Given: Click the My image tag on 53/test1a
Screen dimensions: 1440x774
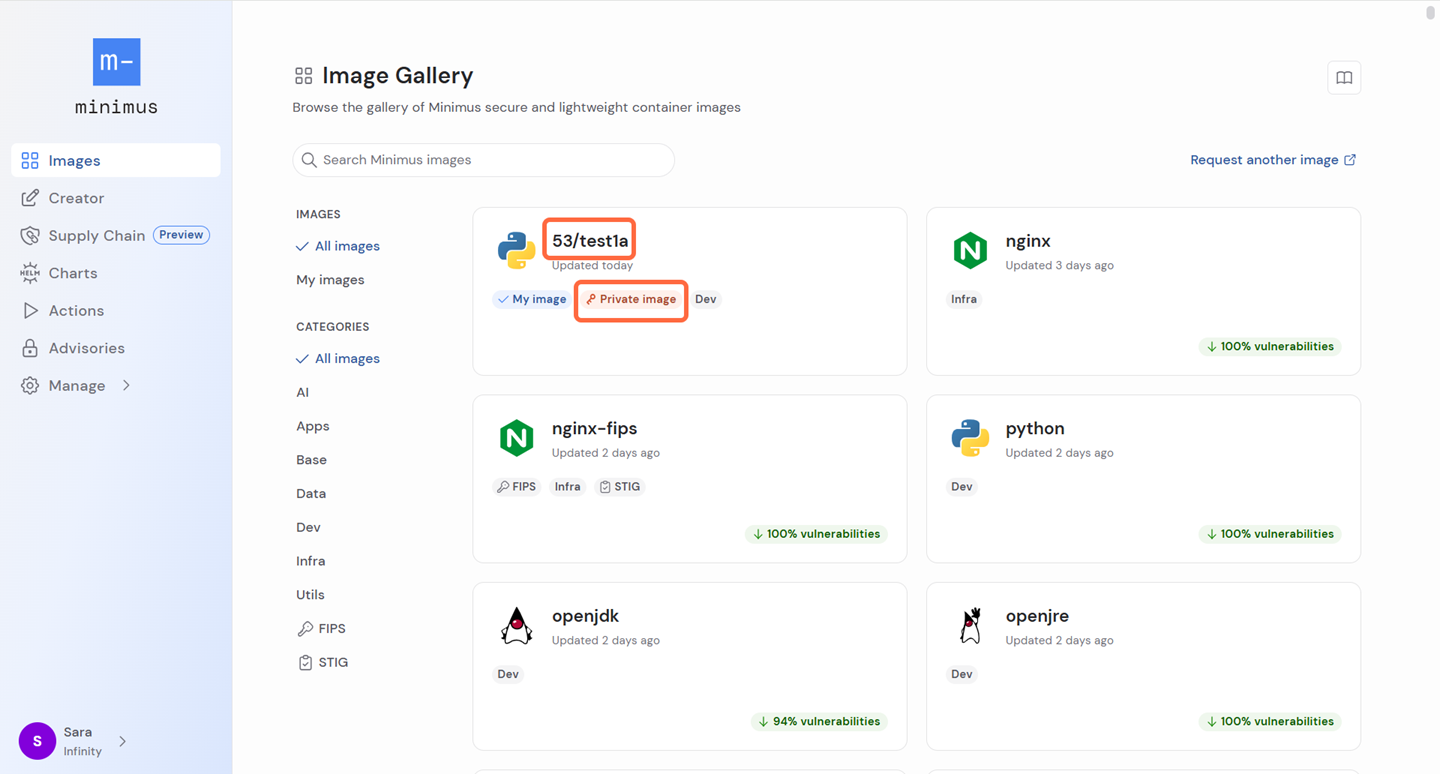Looking at the screenshot, I should (532, 299).
